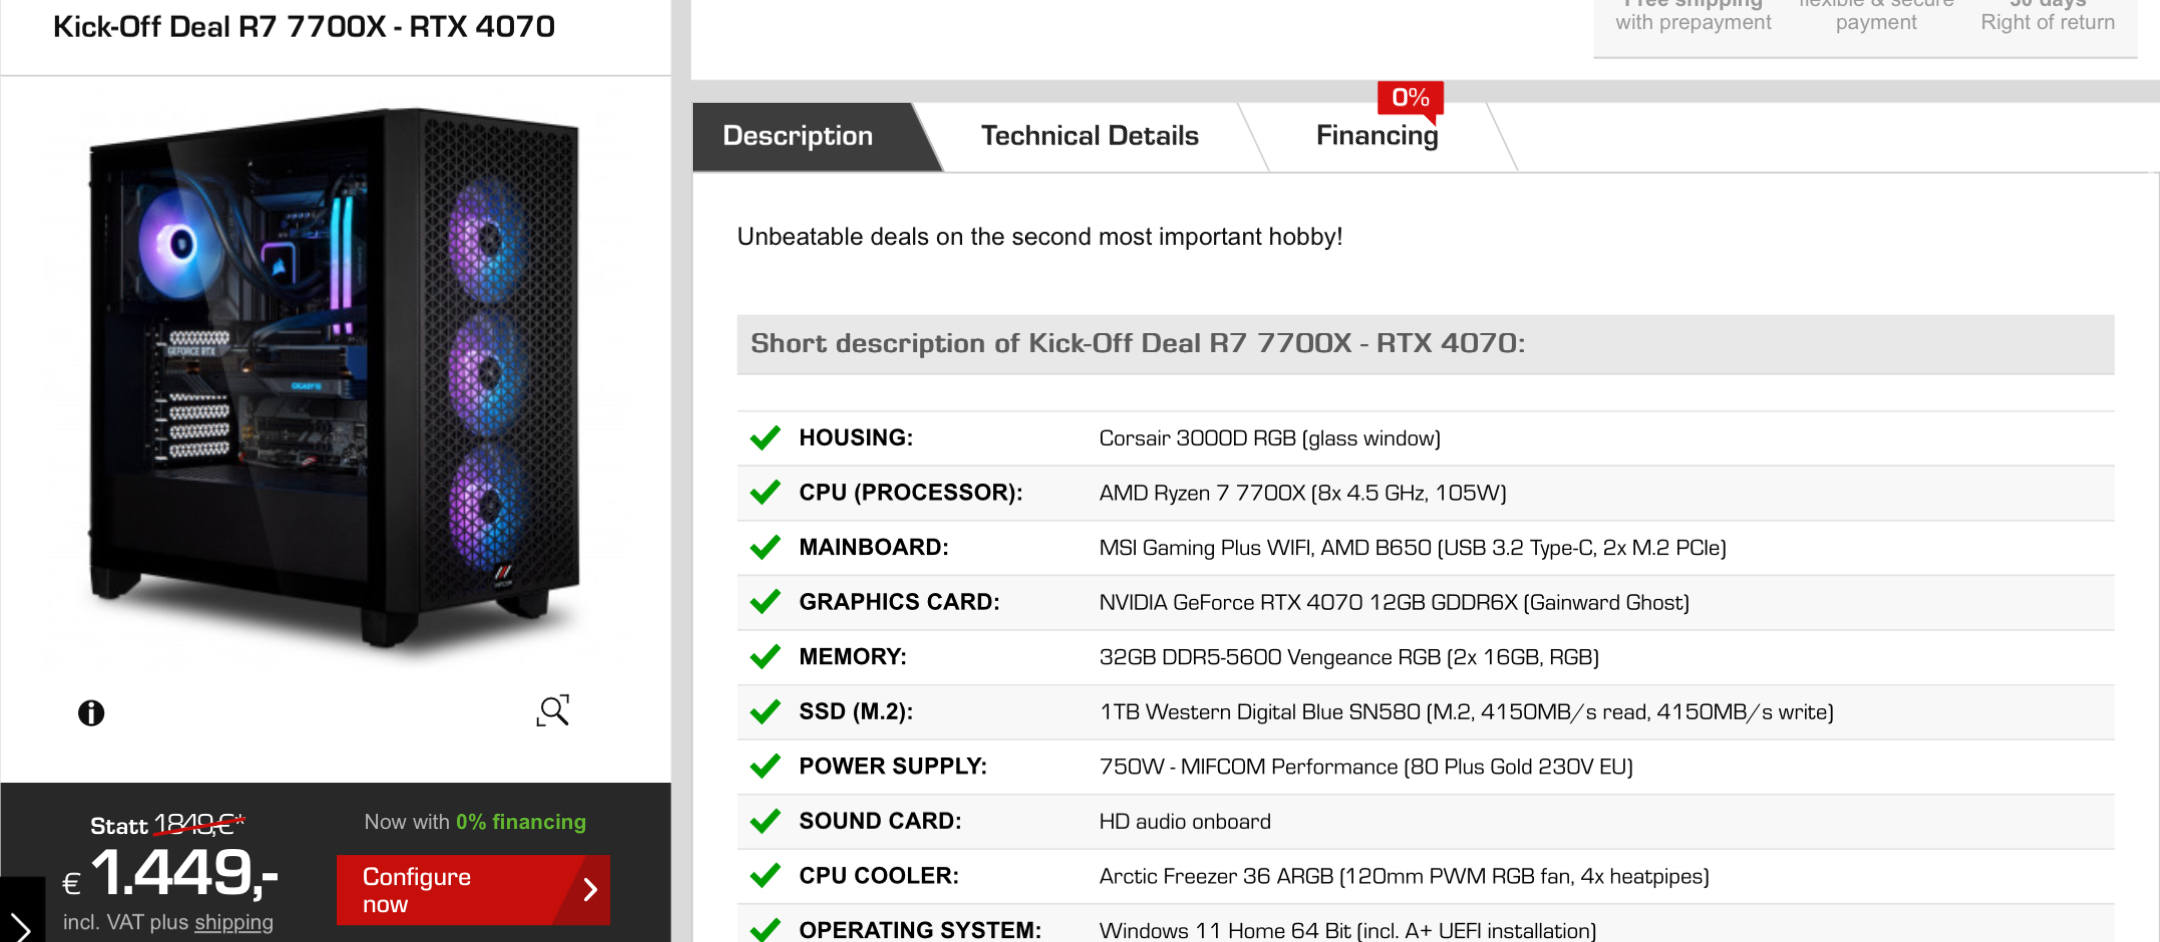Screen dimensions: 2160x942
Task: Click the NVIDIA GeForce RTX 4070 graphics card value
Action: [1394, 602]
